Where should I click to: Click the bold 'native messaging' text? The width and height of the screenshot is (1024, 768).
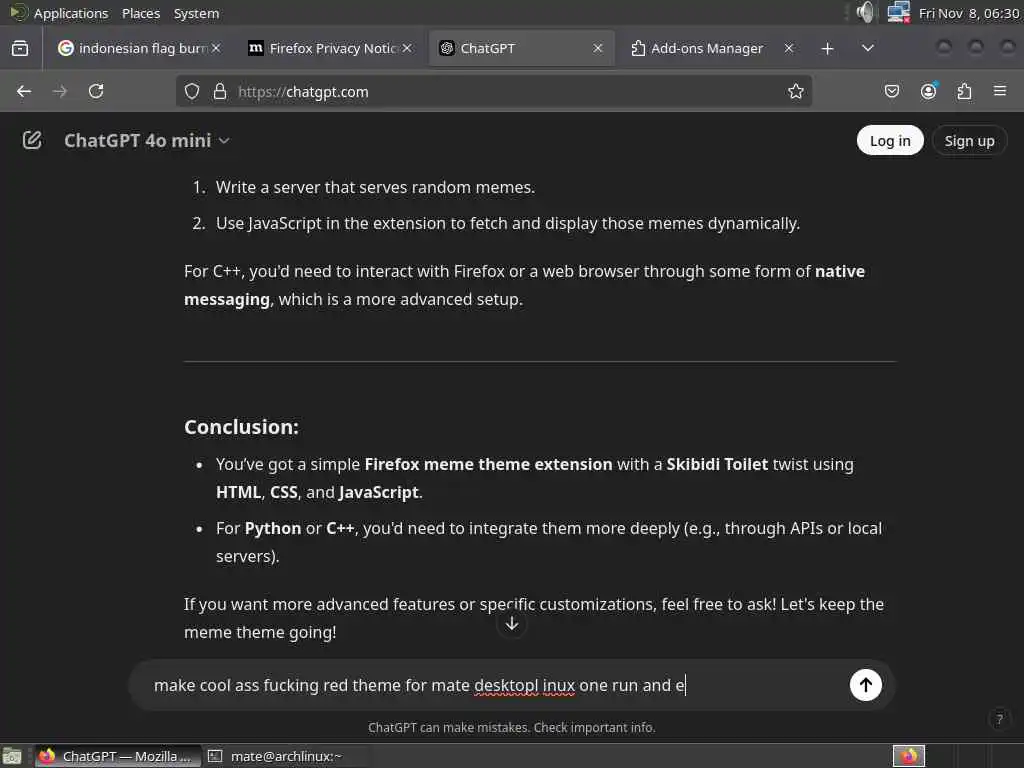(x=524, y=285)
